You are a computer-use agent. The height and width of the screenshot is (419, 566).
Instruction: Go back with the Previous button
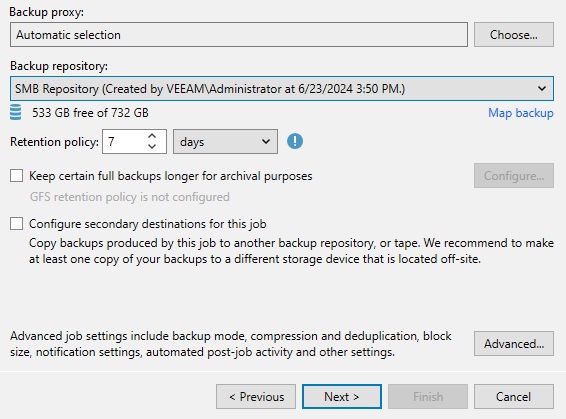coord(256,397)
